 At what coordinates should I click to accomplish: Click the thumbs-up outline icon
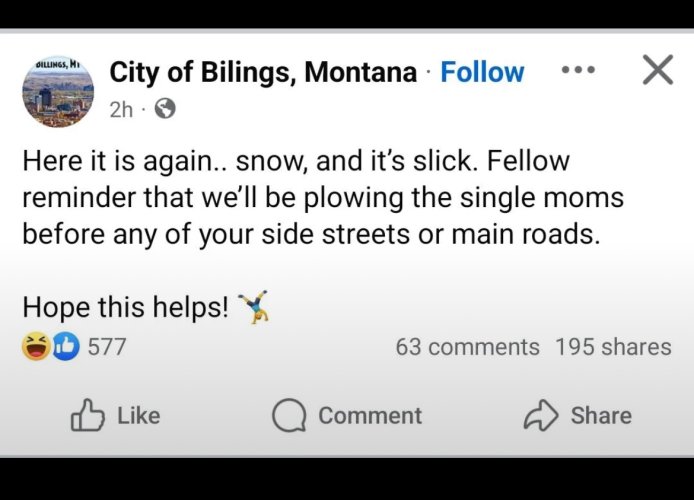pyautogui.click(x=87, y=416)
